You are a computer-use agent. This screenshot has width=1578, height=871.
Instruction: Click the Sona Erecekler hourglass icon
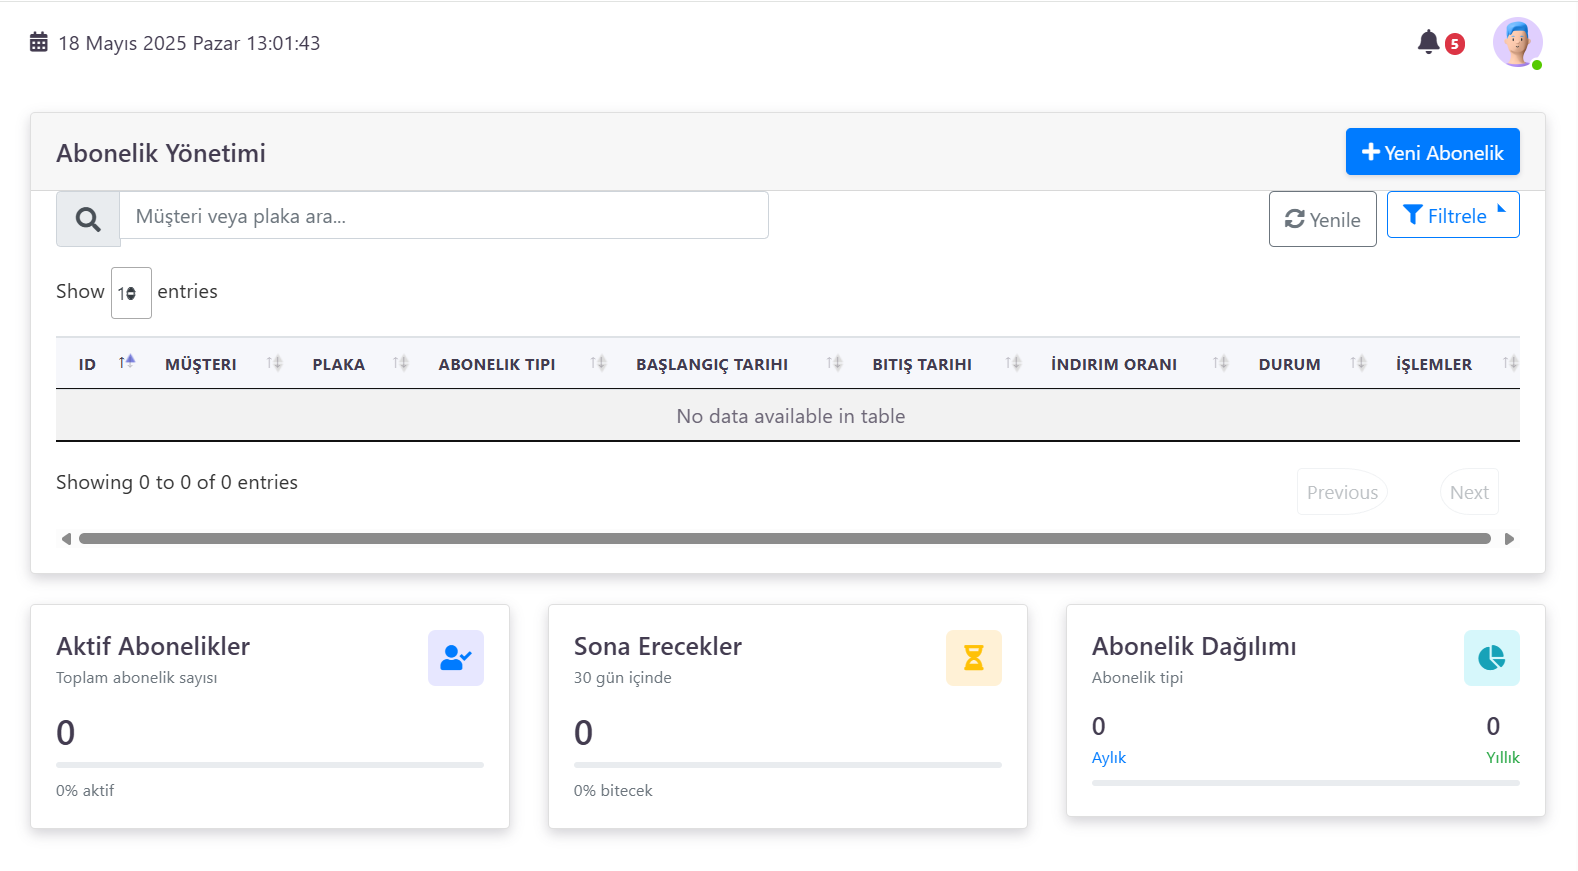(973, 658)
